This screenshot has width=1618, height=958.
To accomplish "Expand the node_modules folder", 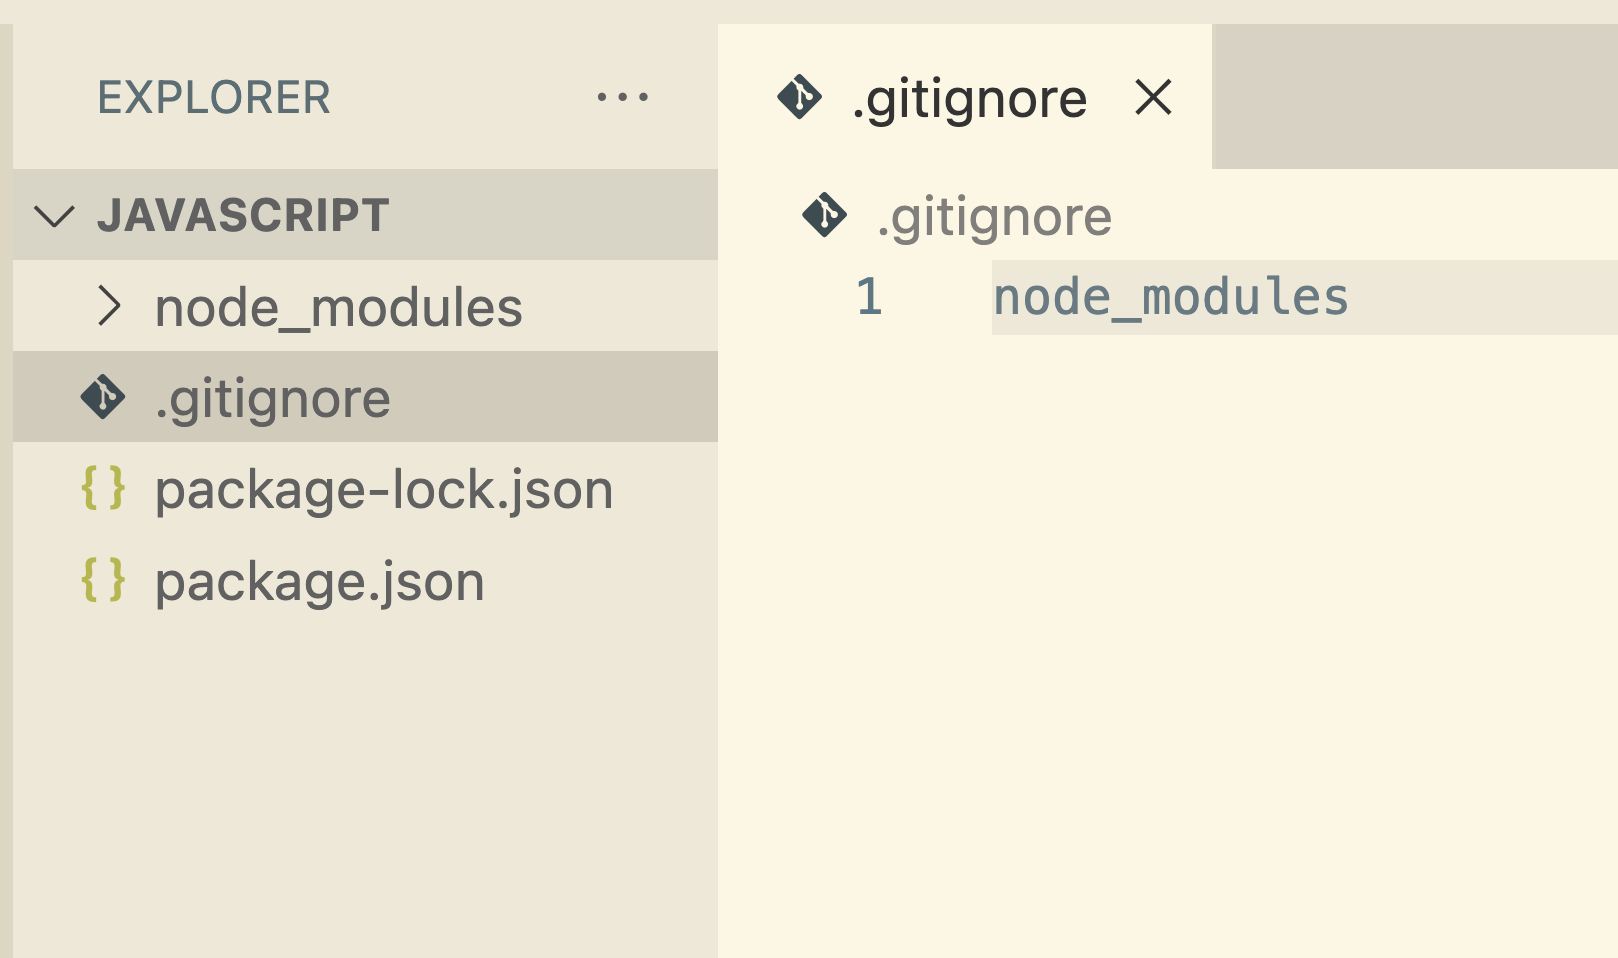I will 110,308.
